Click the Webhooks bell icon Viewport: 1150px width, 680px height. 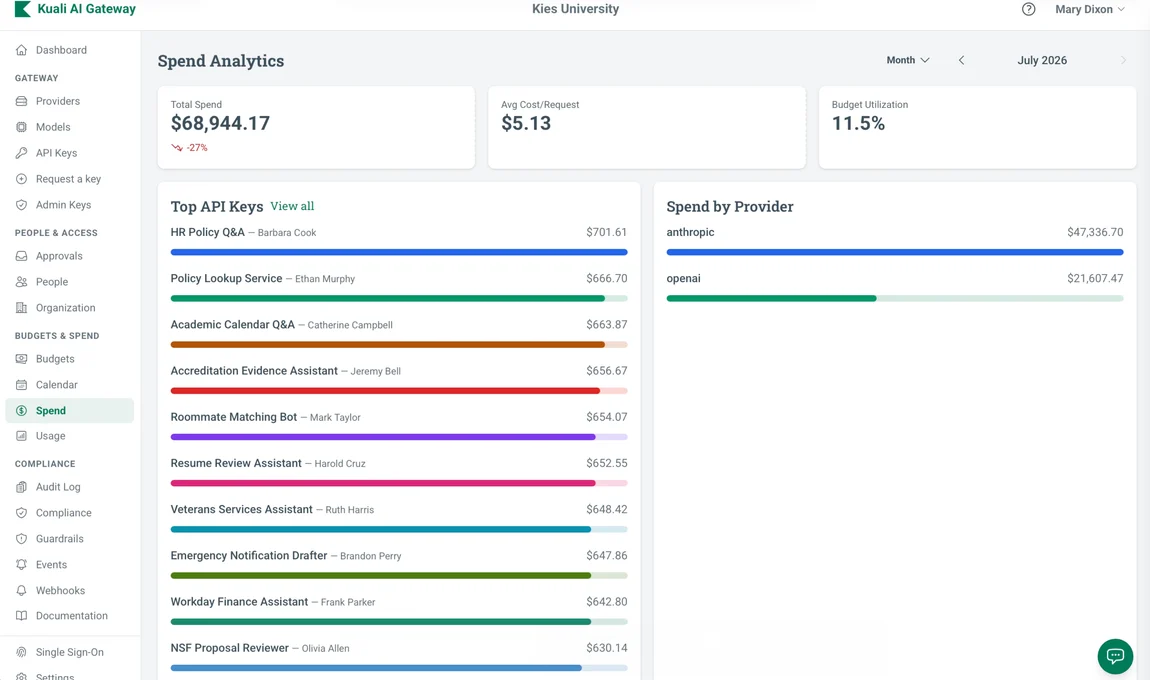pos(21,591)
